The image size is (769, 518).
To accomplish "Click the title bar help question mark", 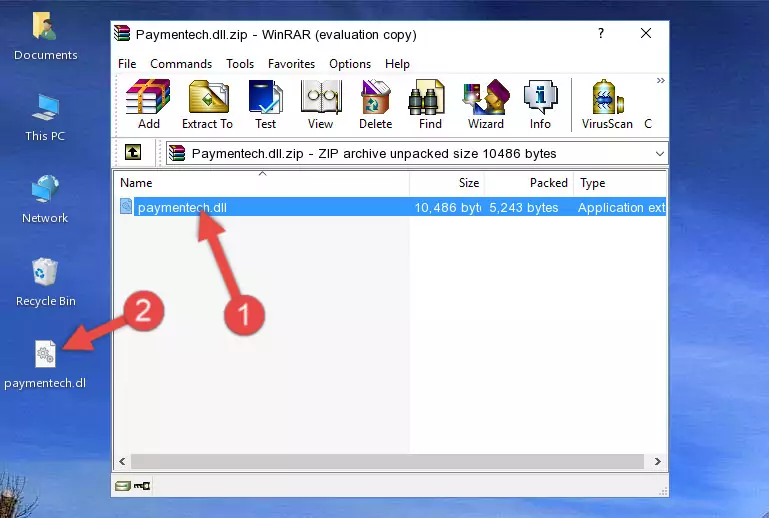I will 601,33.
